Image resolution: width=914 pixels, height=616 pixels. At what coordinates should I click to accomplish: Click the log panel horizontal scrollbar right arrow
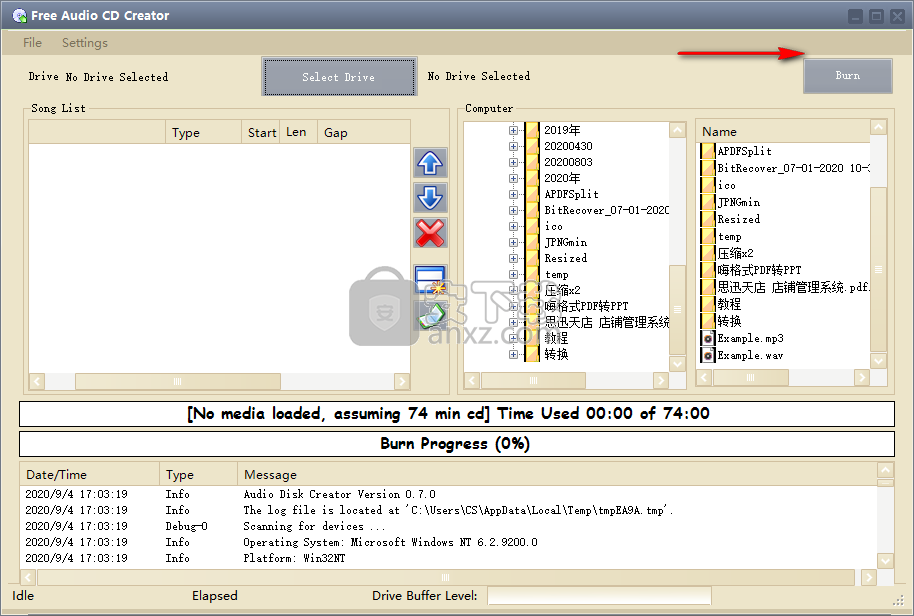[x=869, y=577]
